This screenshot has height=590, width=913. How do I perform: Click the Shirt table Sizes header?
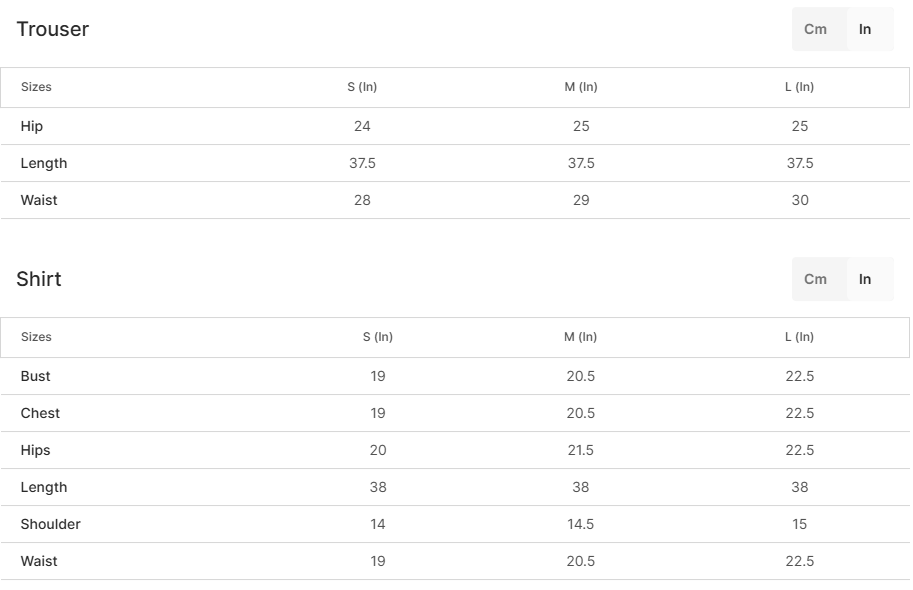(x=36, y=337)
